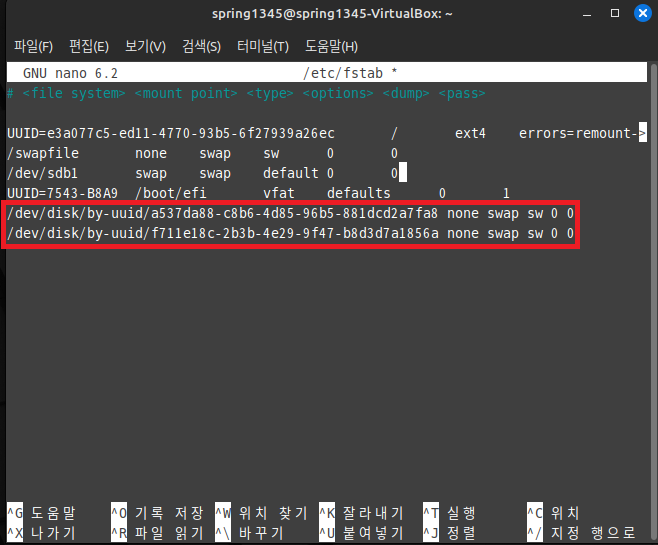Click the line-continuation '>' marker
Image resolution: width=658 pixels, height=545 pixels.
(x=642, y=133)
